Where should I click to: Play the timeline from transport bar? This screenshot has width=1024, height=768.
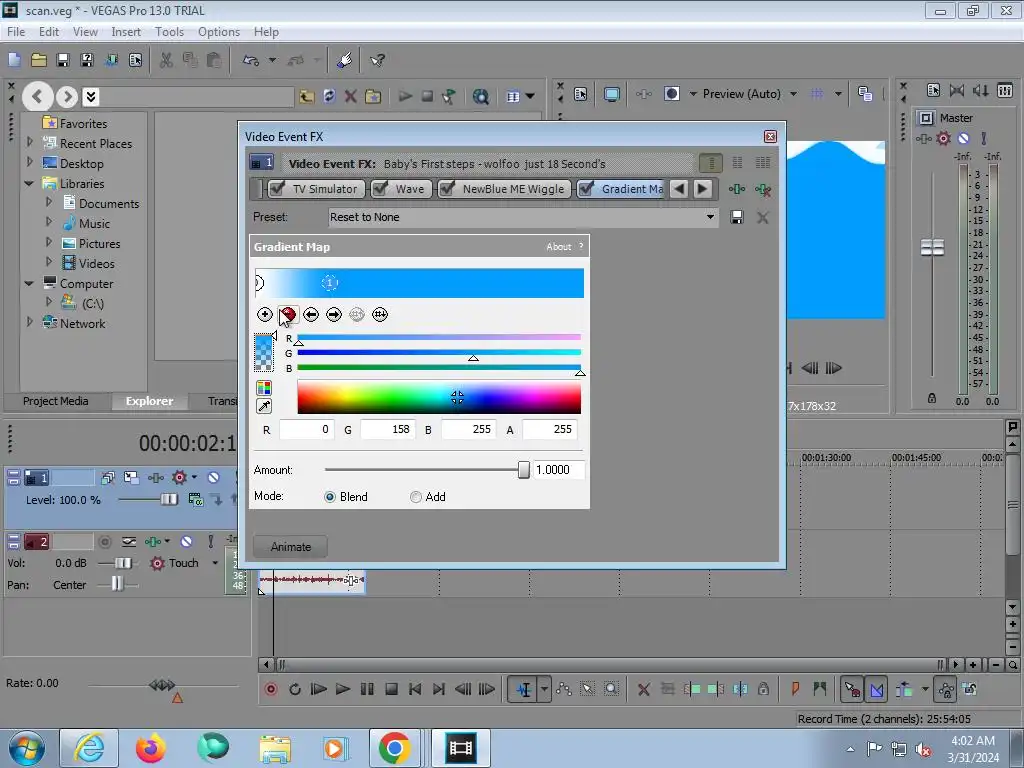coord(342,689)
